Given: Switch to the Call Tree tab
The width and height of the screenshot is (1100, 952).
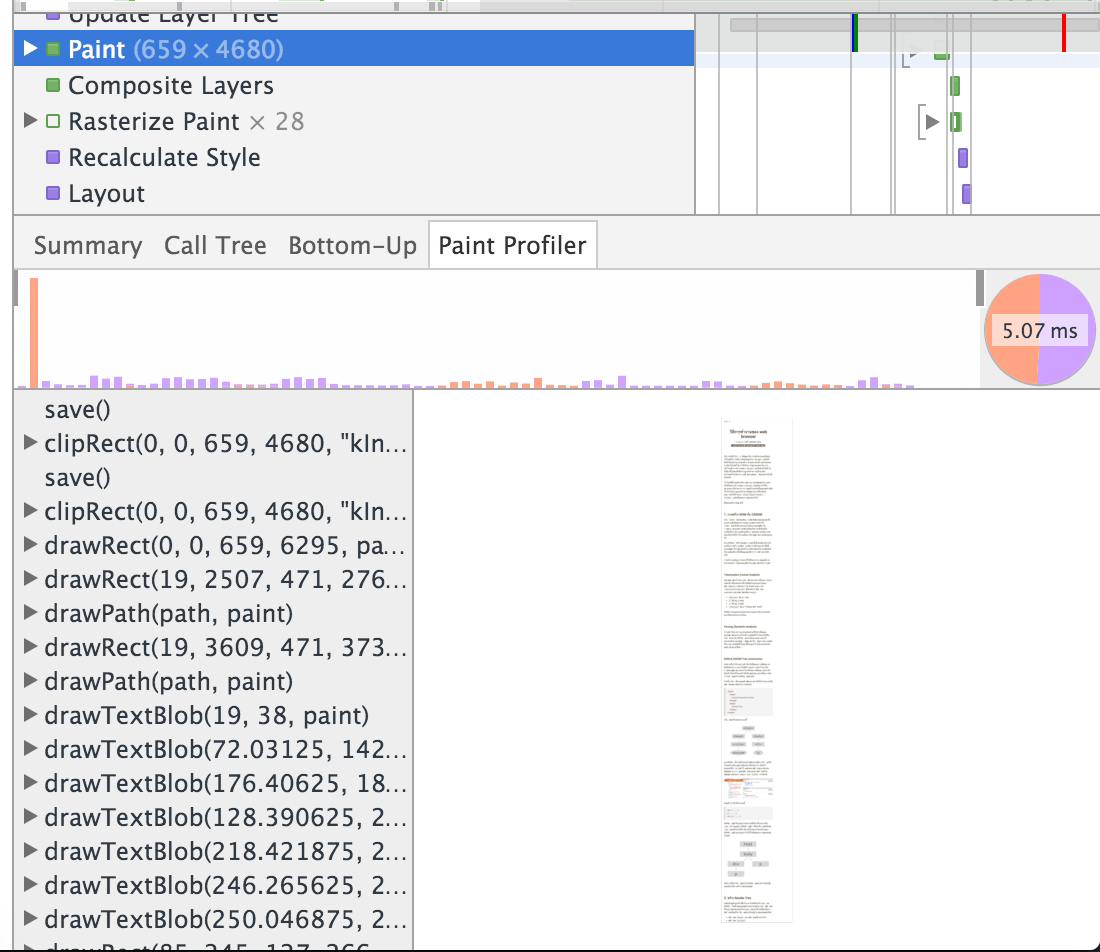Looking at the screenshot, I should [215, 246].
